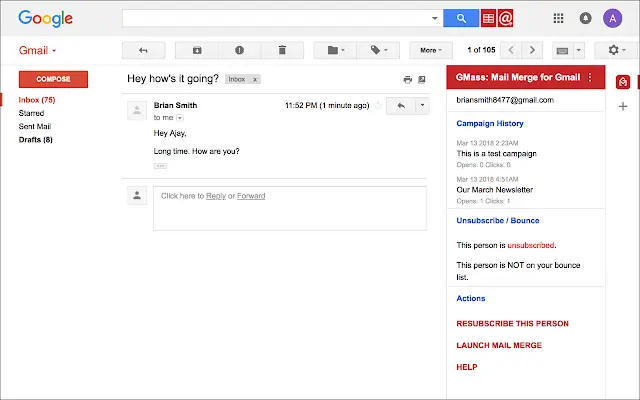Star the message from Brian Smith

click(378, 106)
